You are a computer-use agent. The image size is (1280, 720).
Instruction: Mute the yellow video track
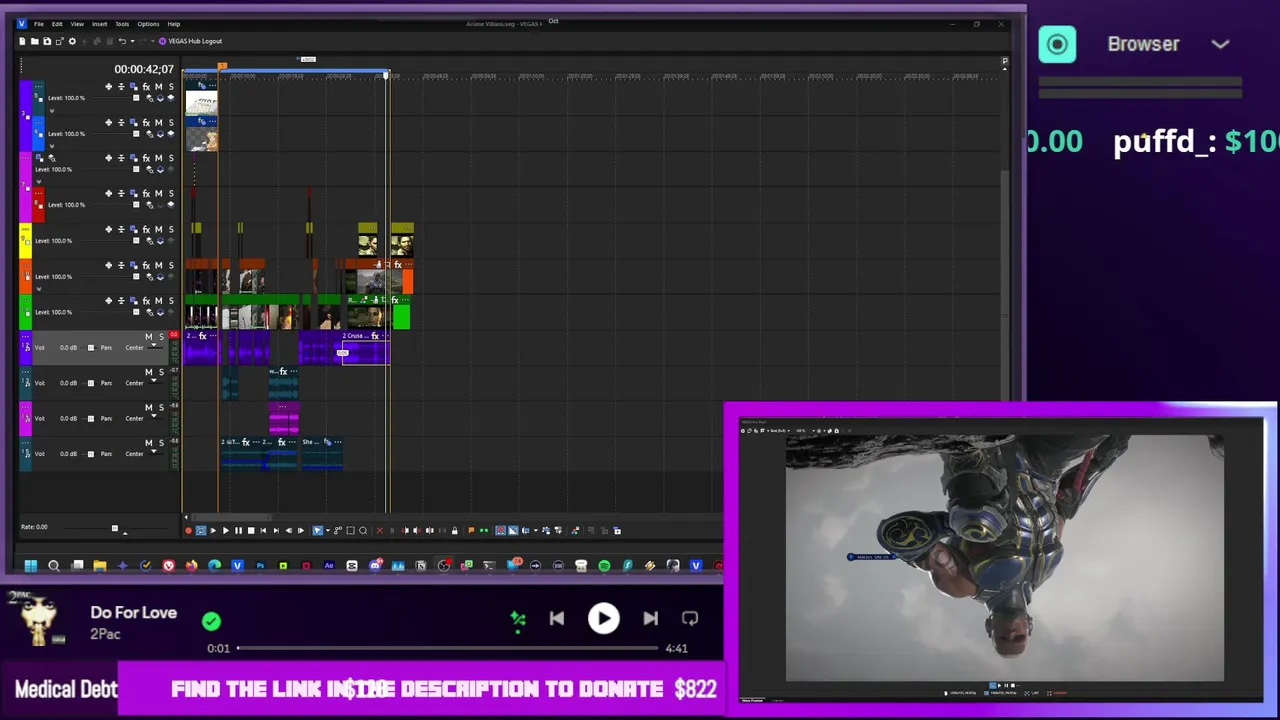pos(158,229)
